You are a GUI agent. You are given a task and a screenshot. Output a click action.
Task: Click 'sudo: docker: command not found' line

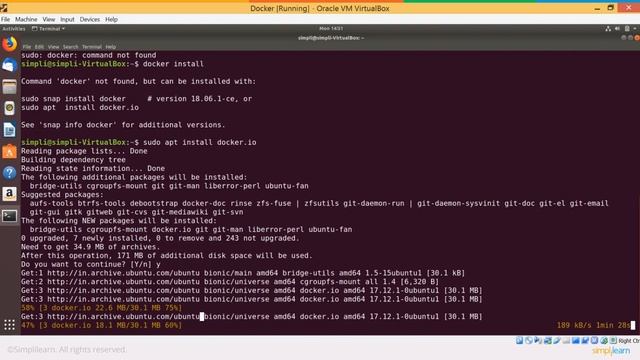coord(89,55)
